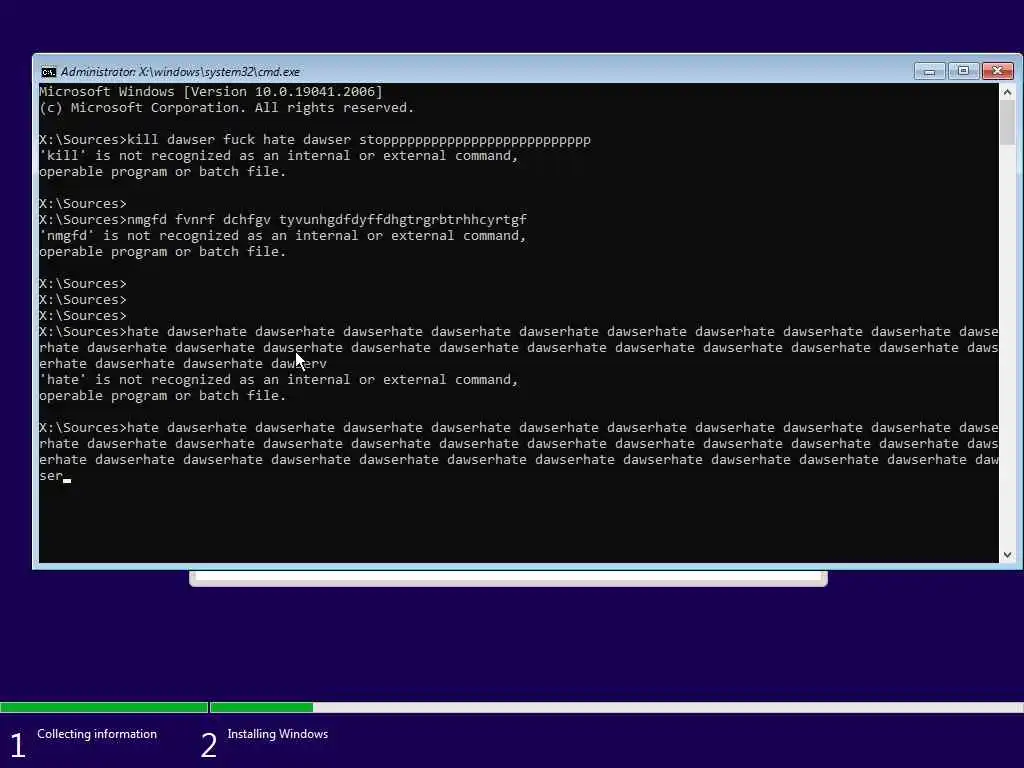Screen dimensions: 1024x768
Task: Click the "ser" text at the console cursor
Action: [x=51, y=475]
